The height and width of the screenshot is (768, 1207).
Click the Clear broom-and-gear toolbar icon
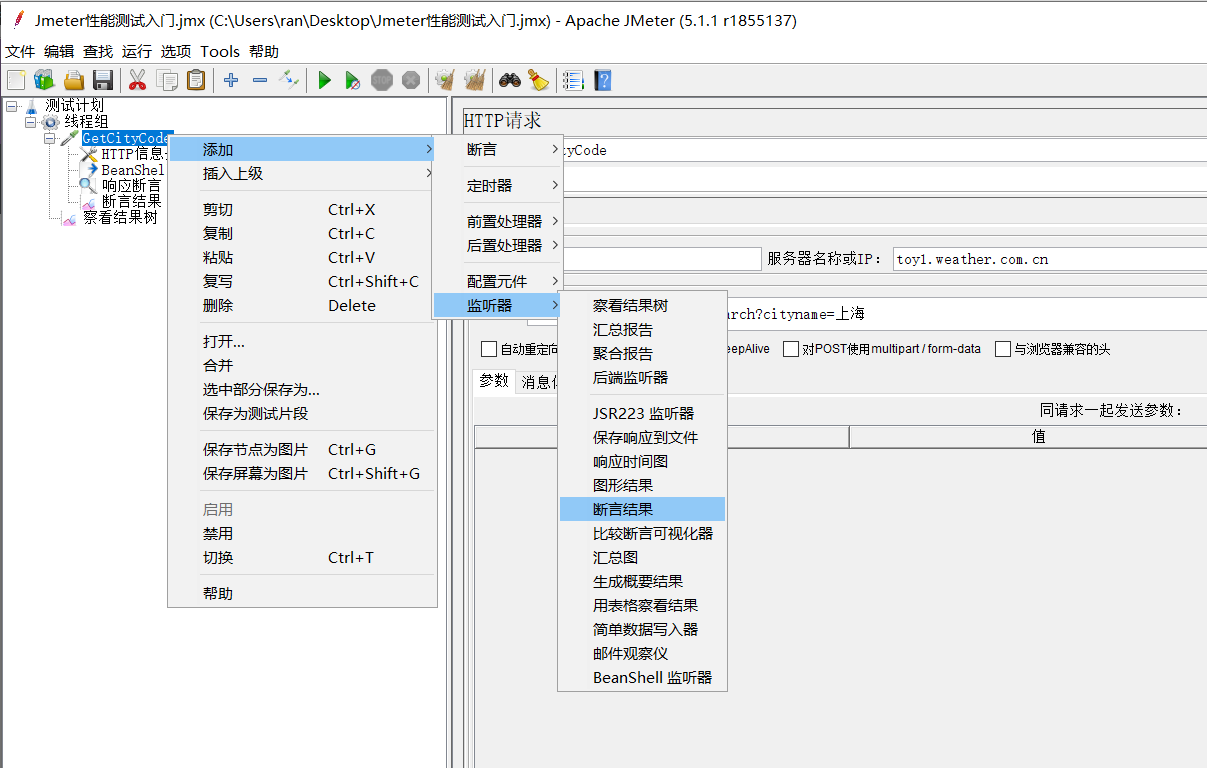point(445,80)
